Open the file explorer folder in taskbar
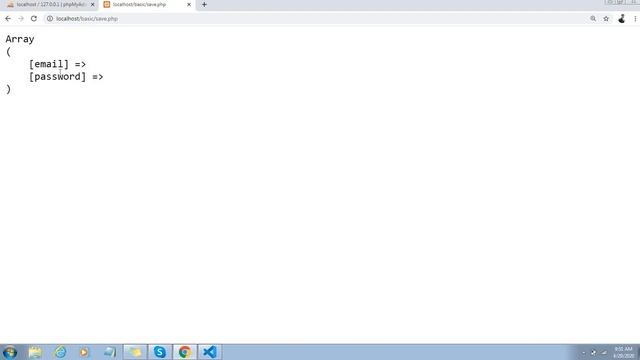 pyautogui.click(x=135, y=352)
